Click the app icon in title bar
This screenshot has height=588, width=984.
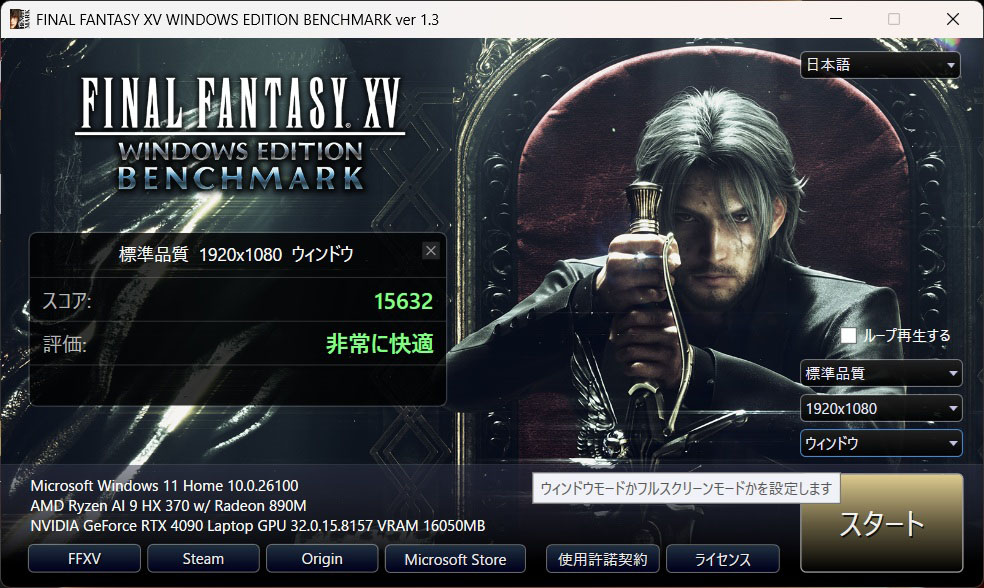19,19
